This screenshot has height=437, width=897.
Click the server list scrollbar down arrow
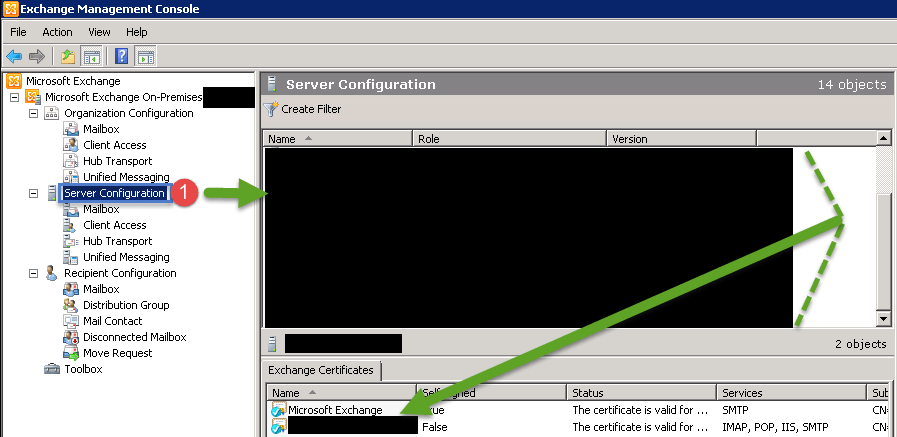pos(884,319)
